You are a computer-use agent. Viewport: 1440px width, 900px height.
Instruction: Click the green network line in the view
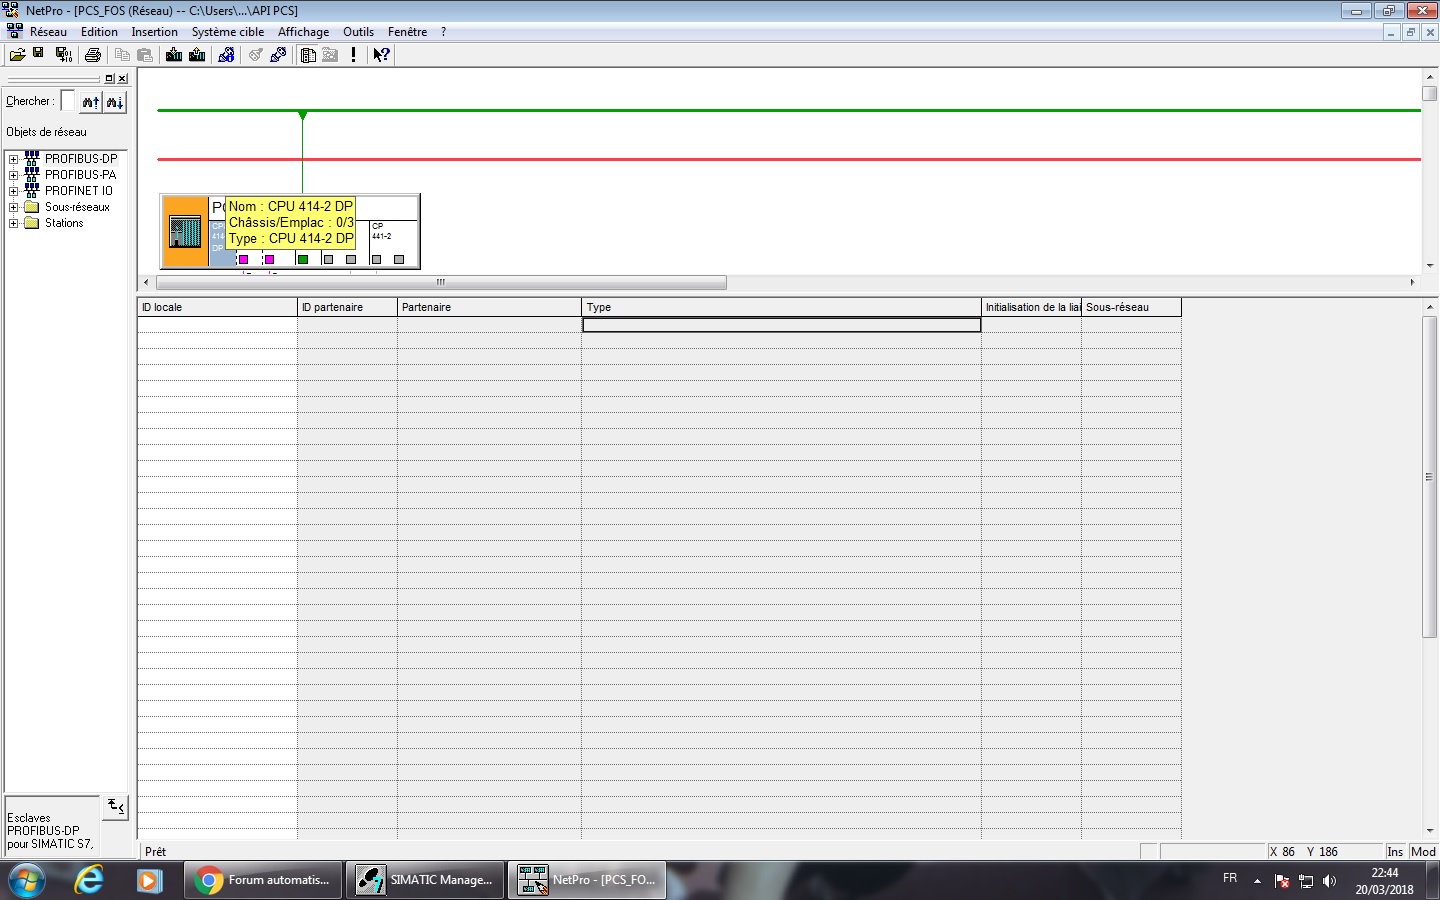click(788, 110)
